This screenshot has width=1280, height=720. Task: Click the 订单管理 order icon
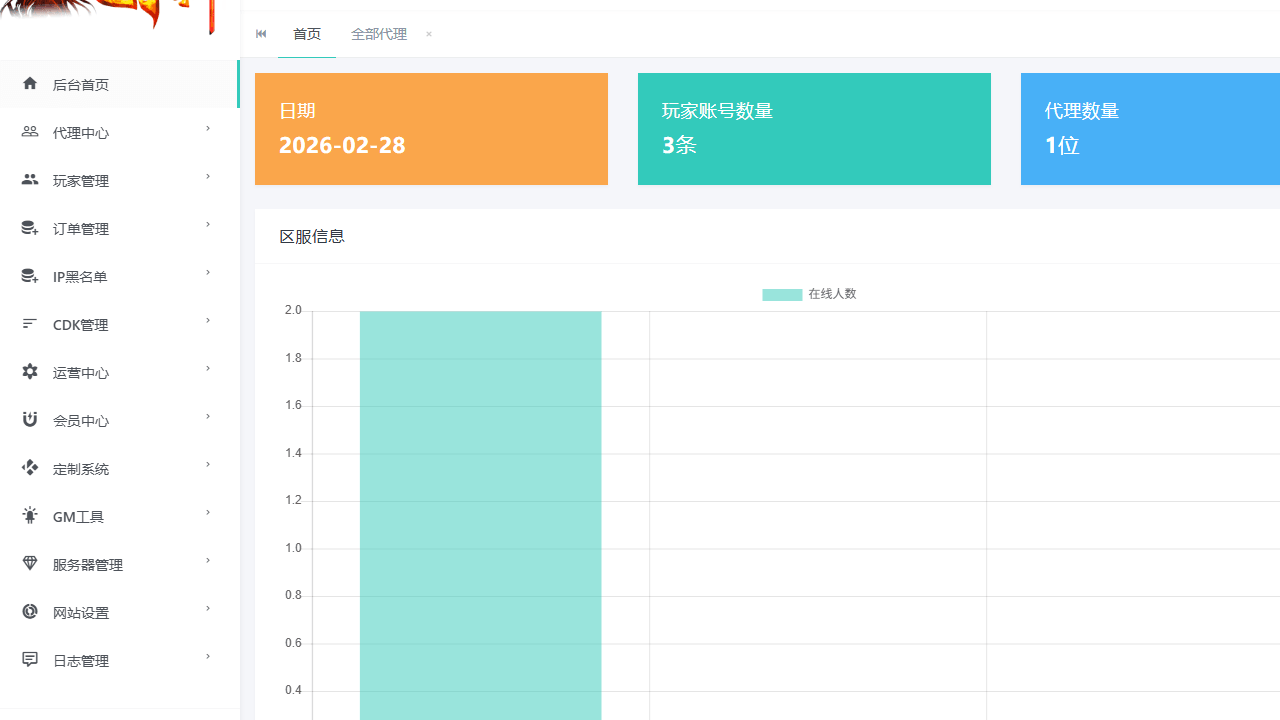[x=29, y=227]
